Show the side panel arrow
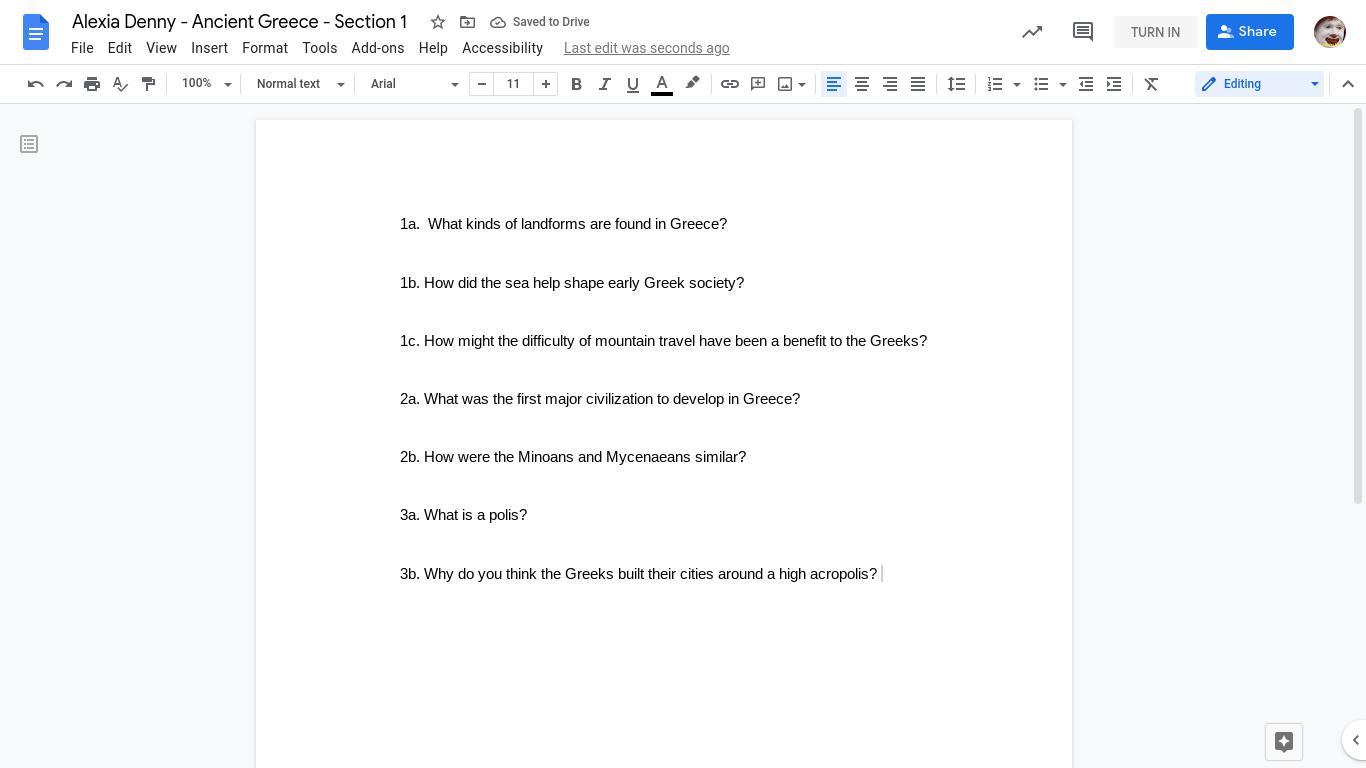 tap(1355, 741)
